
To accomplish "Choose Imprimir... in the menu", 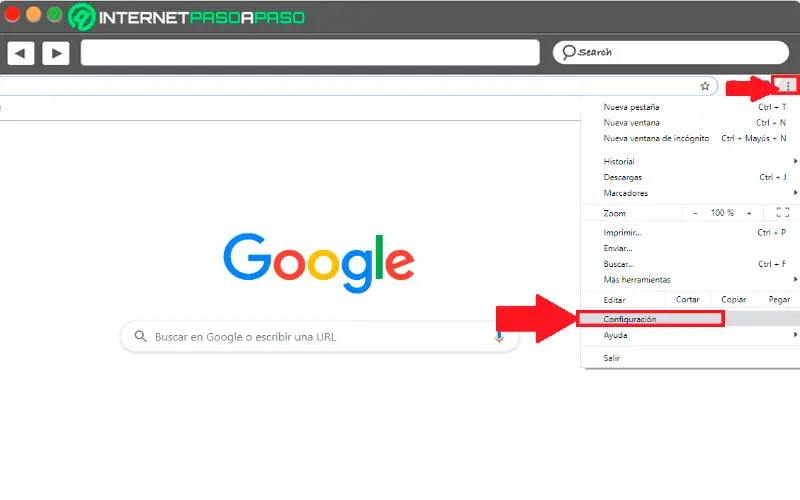I will click(x=691, y=233).
